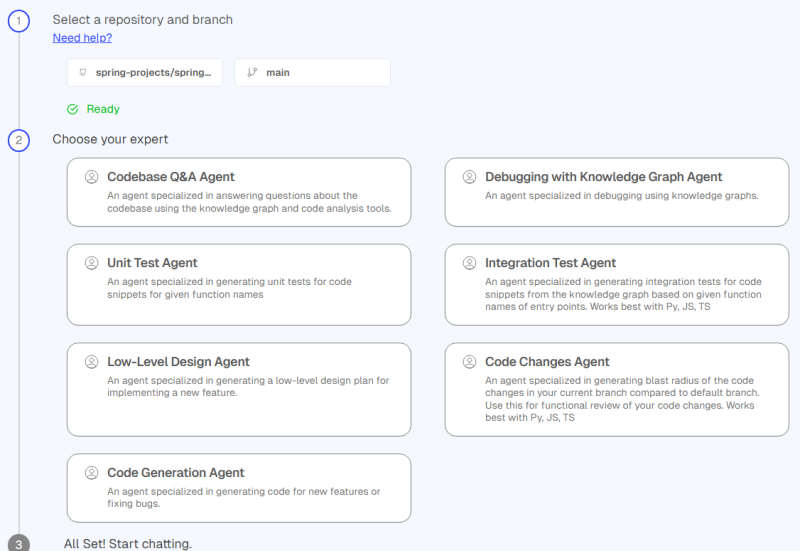
Task: Open the main branch dropdown
Action: click(312, 73)
